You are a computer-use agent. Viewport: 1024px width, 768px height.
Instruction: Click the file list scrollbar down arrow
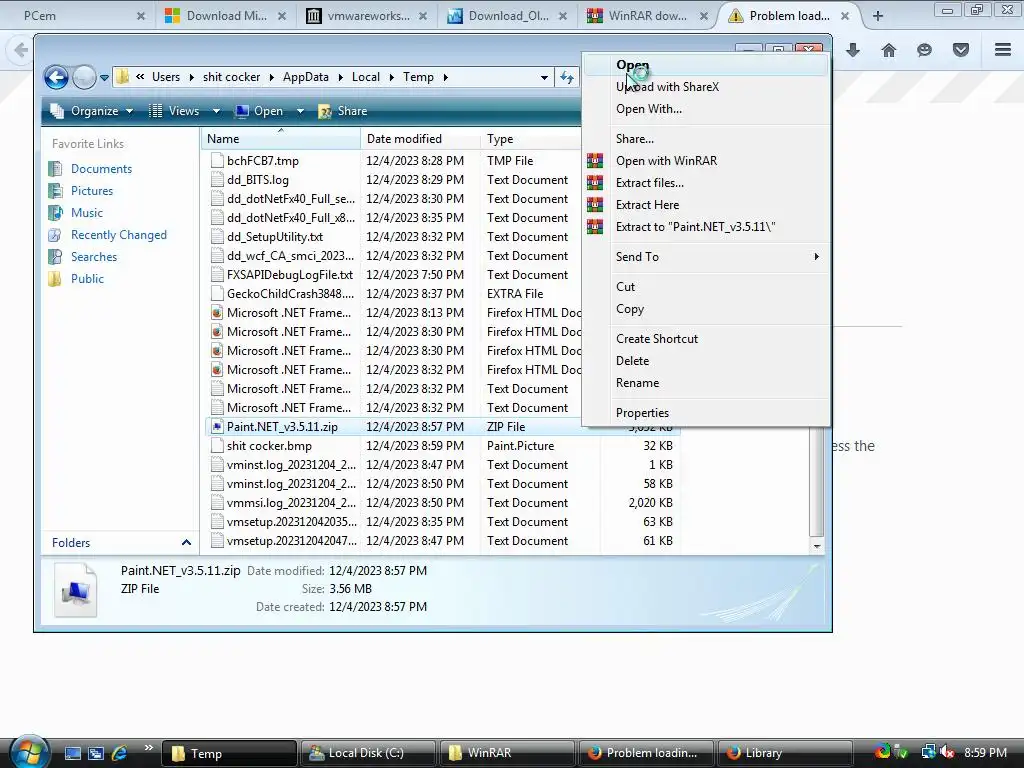click(817, 546)
